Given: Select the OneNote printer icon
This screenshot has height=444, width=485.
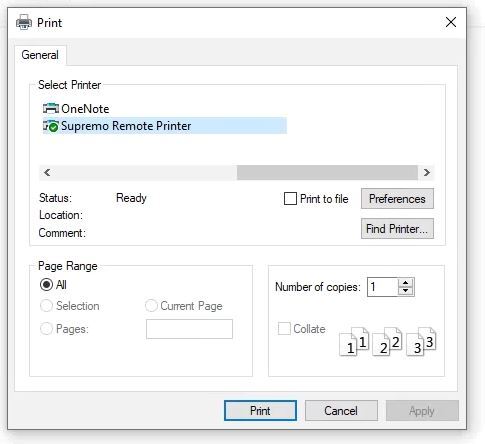Looking at the screenshot, I should click(x=51, y=109).
